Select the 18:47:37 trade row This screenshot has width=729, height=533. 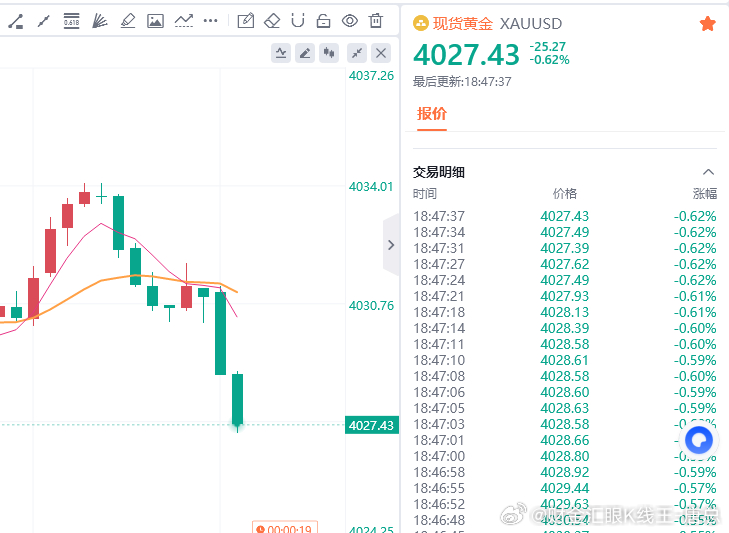pos(565,216)
